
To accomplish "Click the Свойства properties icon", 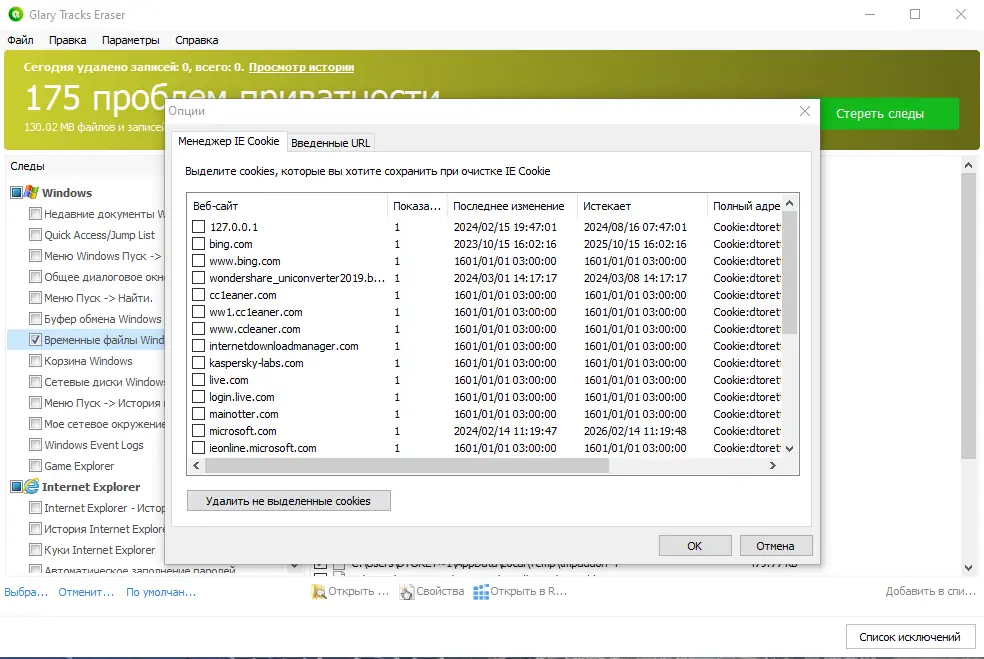I will coord(407,592).
